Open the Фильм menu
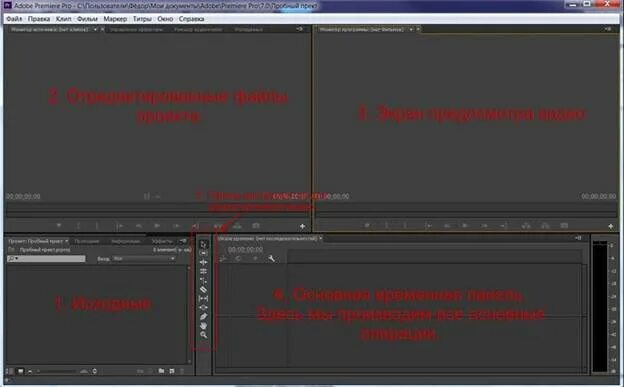The width and height of the screenshot is (624, 387). point(87,19)
